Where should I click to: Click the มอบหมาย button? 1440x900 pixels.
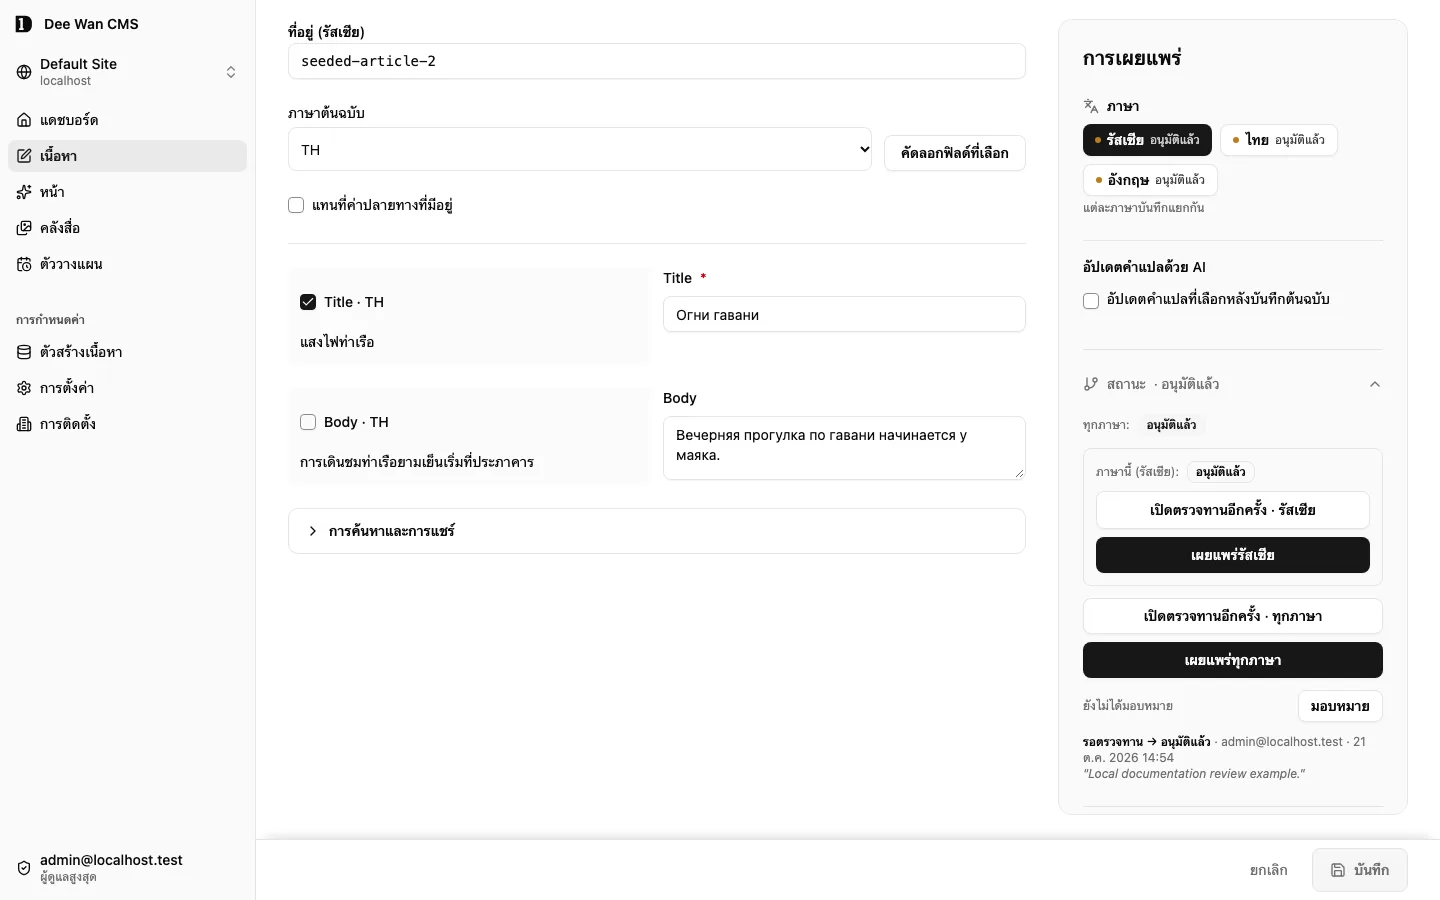[1340, 706]
